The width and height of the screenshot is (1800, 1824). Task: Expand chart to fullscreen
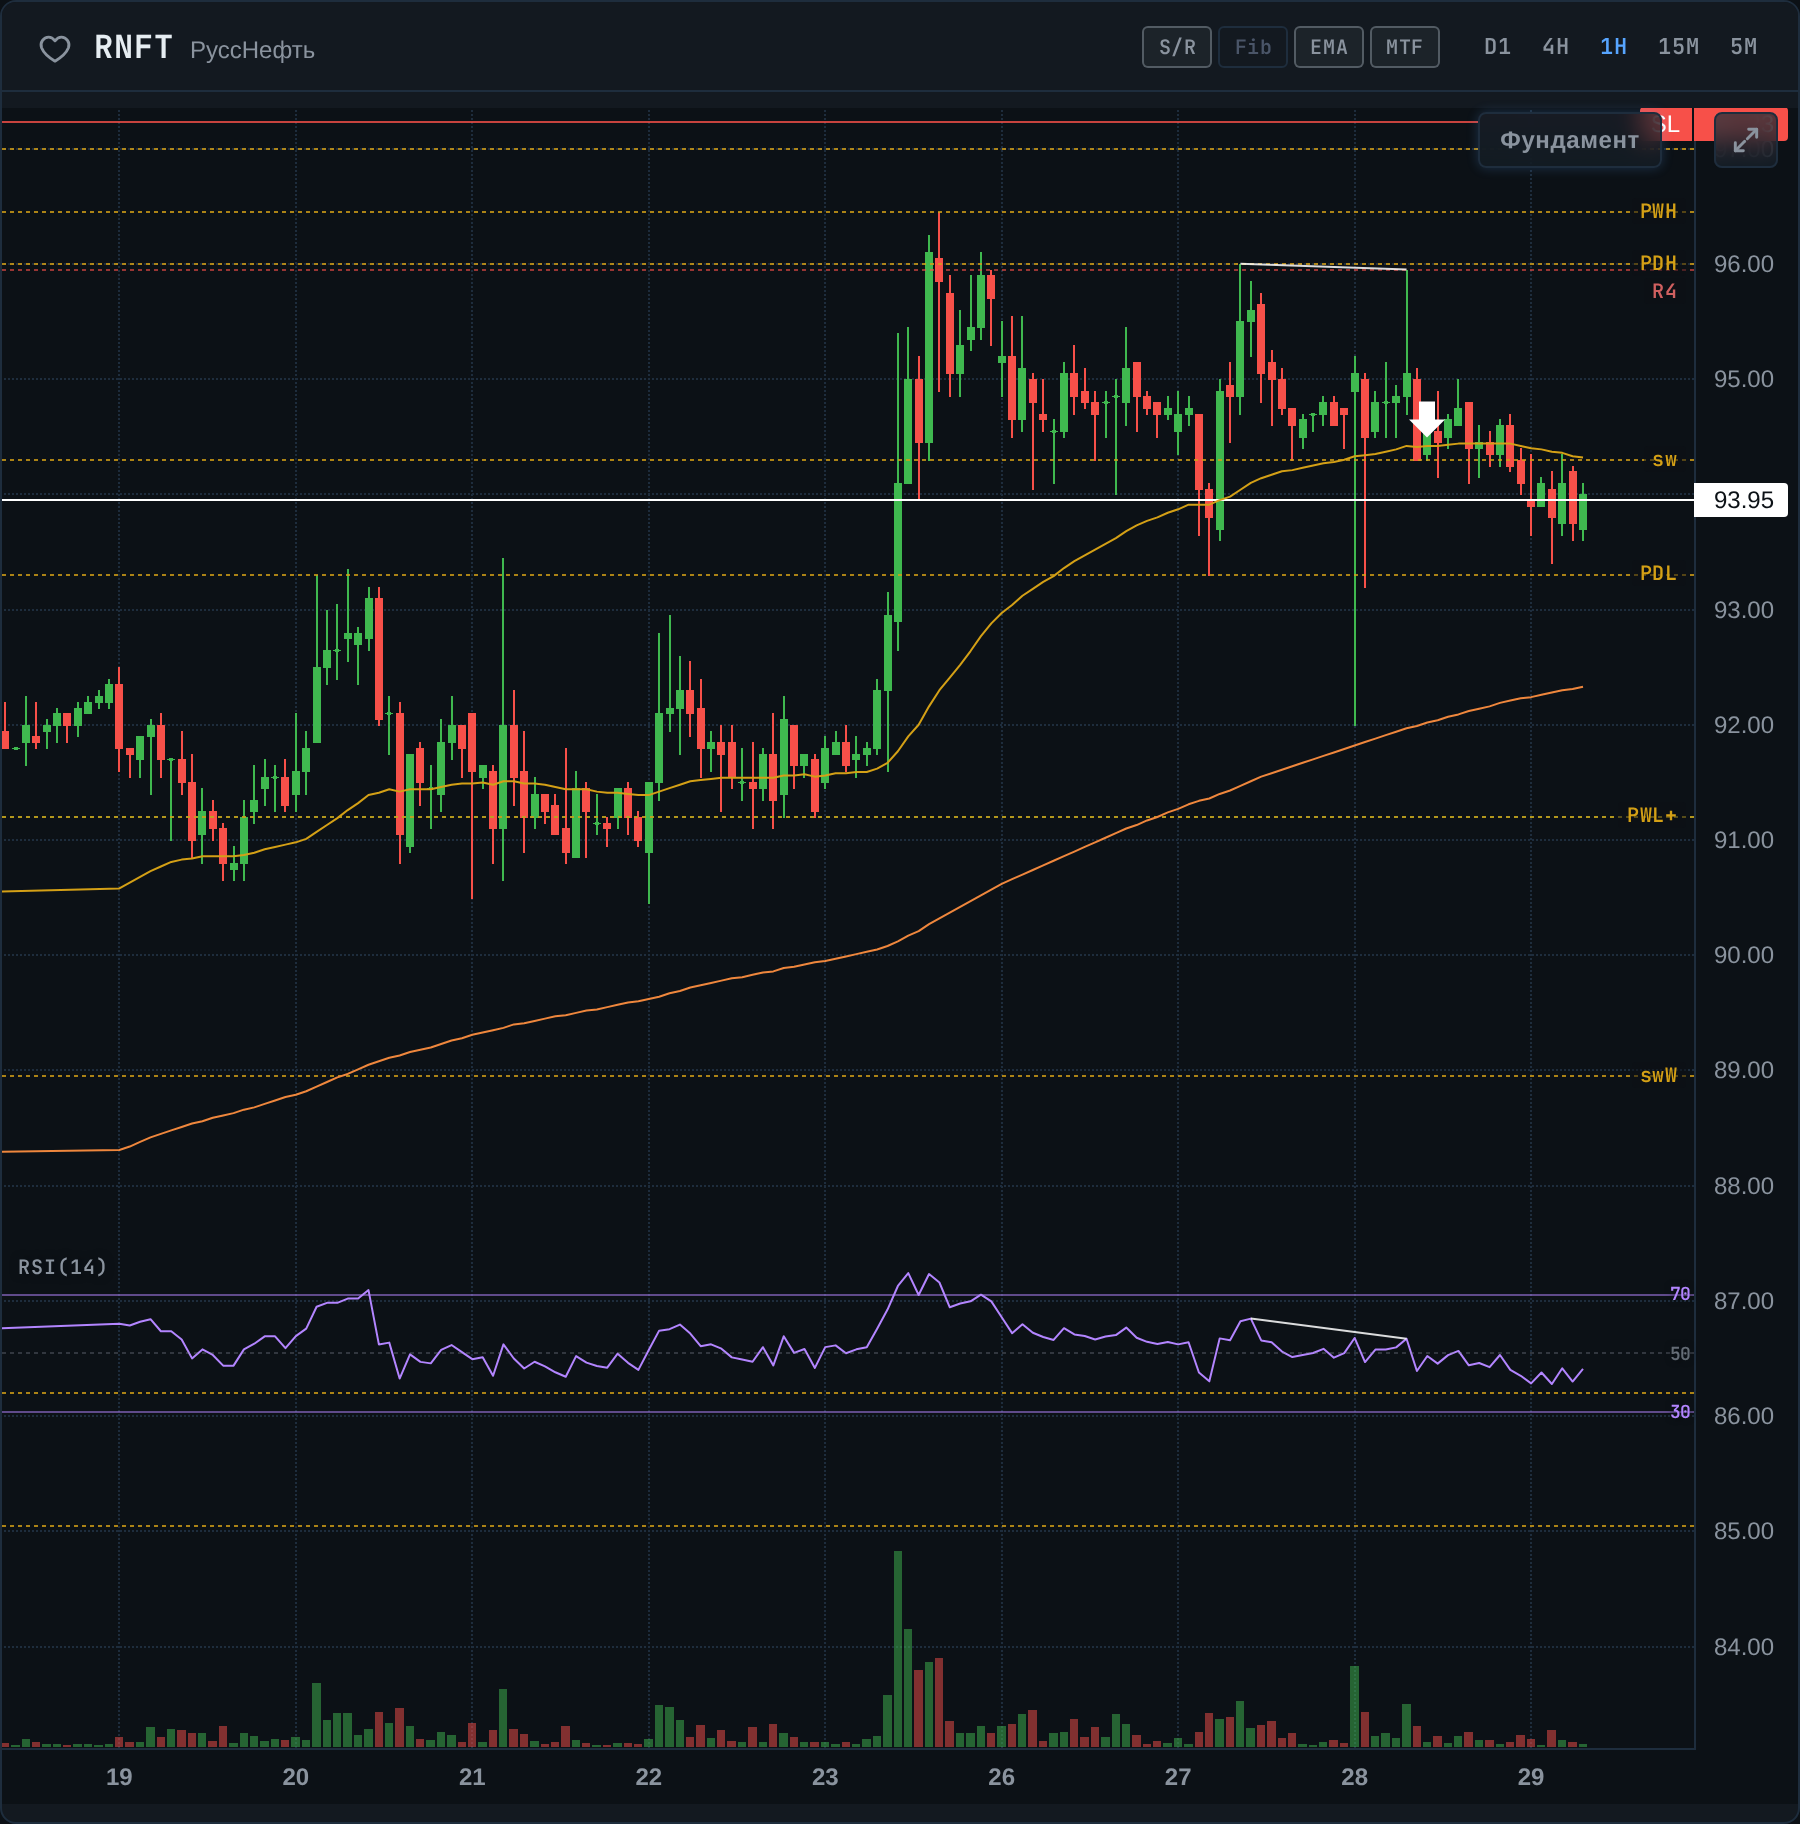1745,140
